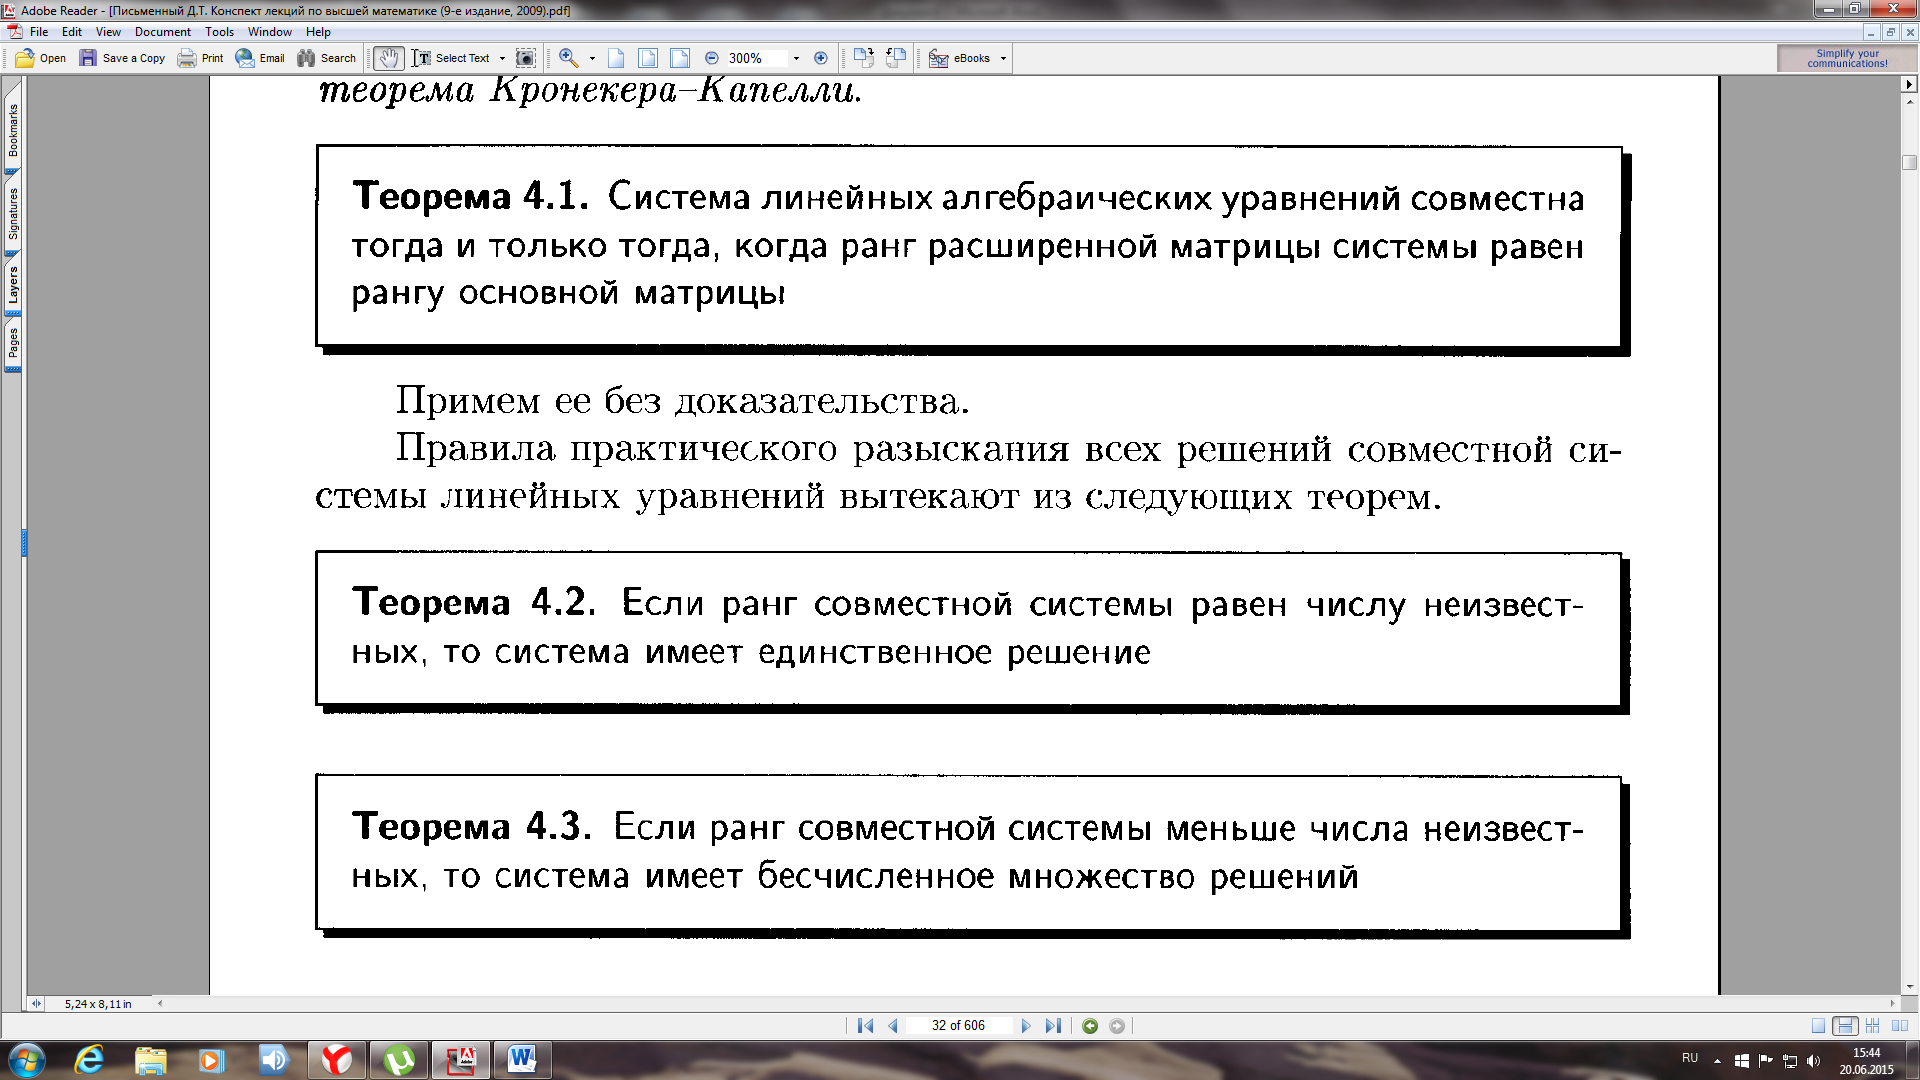
Task: Click the page size '5,24 x 8,11 in' indicator
Action: [x=98, y=1004]
